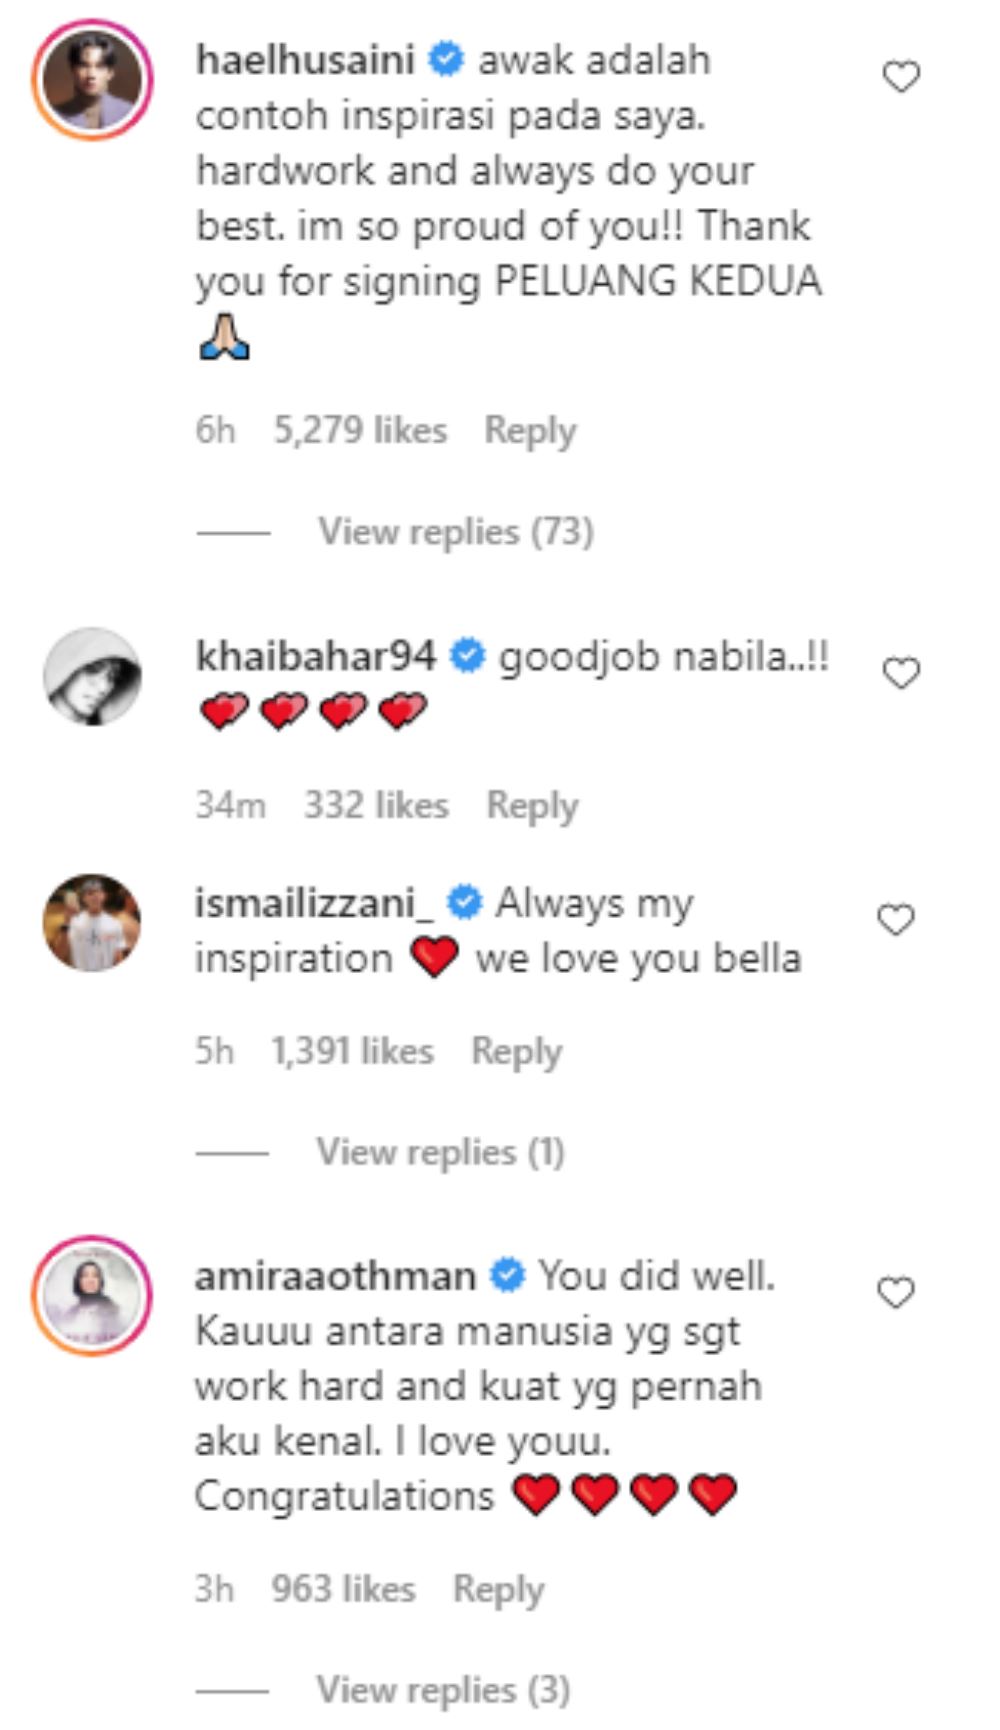Reply to haelhusaini's comment
This screenshot has width=1000, height=1730.
pyautogui.click(x=530, y=431)
